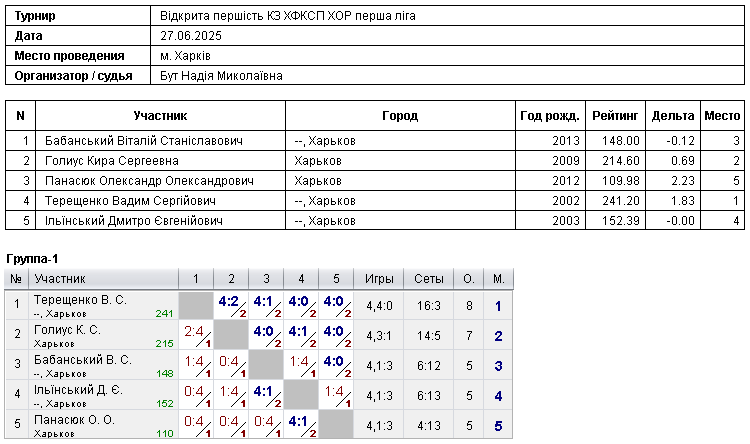
Task: Click rating value 241.20
Action: pos(621,201)
